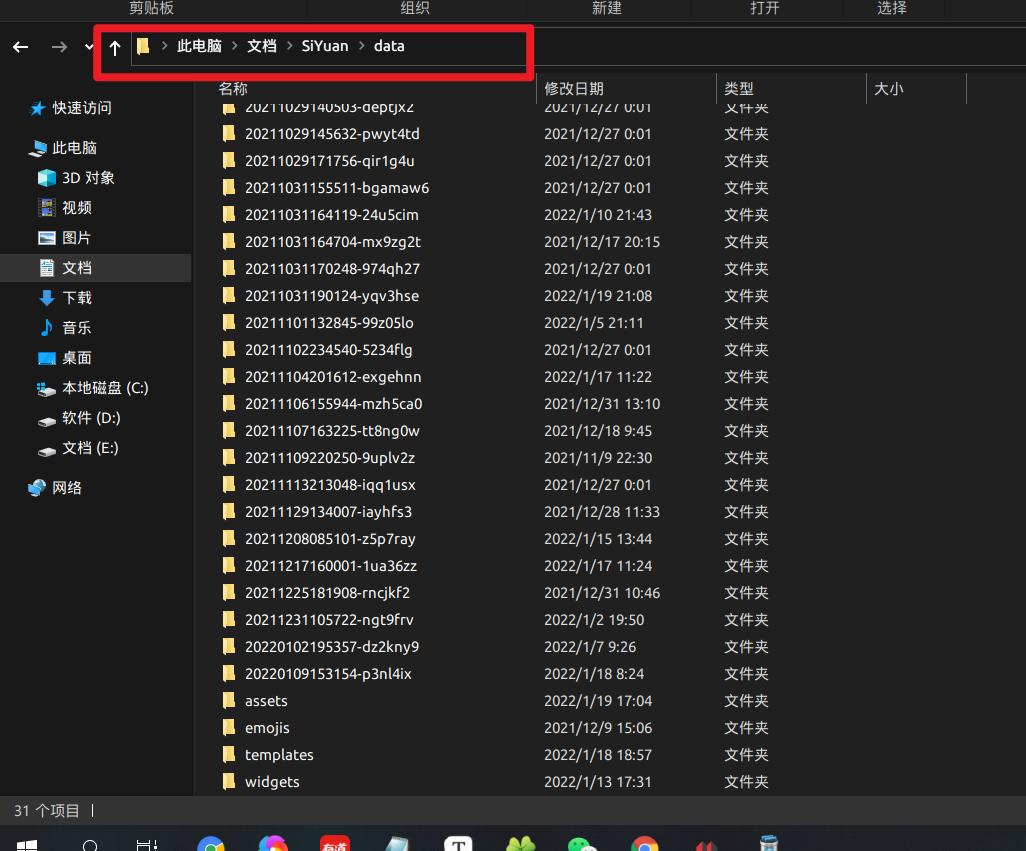Navigate up one level with the up-arrow icon
Image resolution: width=1026 pixels, height=851 pixels.
[x=115, y=46]
